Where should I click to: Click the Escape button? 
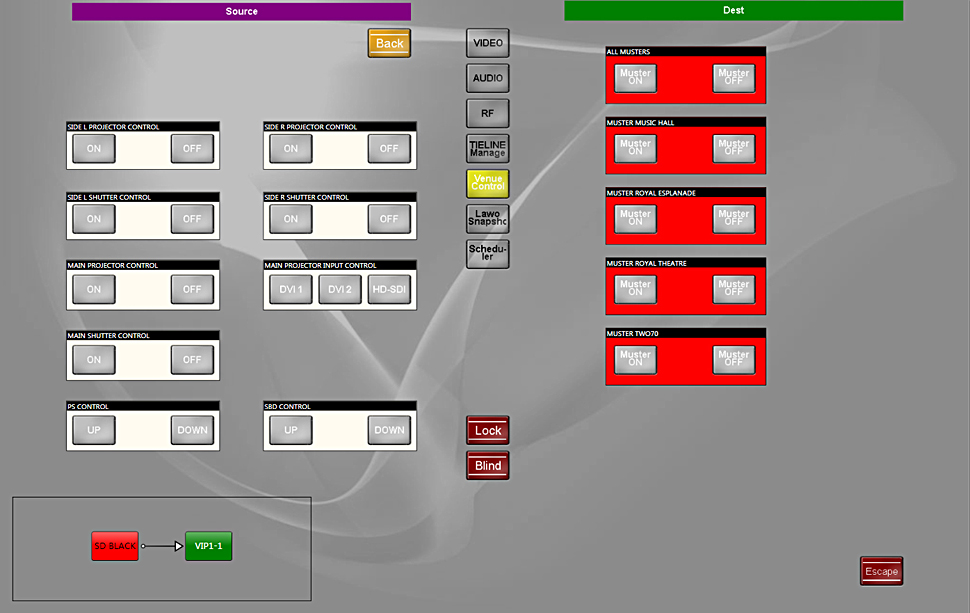(881, 571)
